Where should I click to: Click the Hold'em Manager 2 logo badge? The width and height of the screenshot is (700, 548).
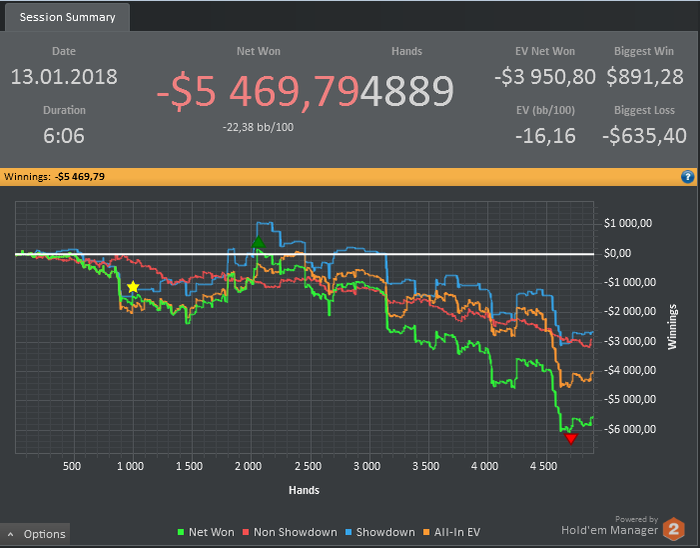click(x=674, y=529)
